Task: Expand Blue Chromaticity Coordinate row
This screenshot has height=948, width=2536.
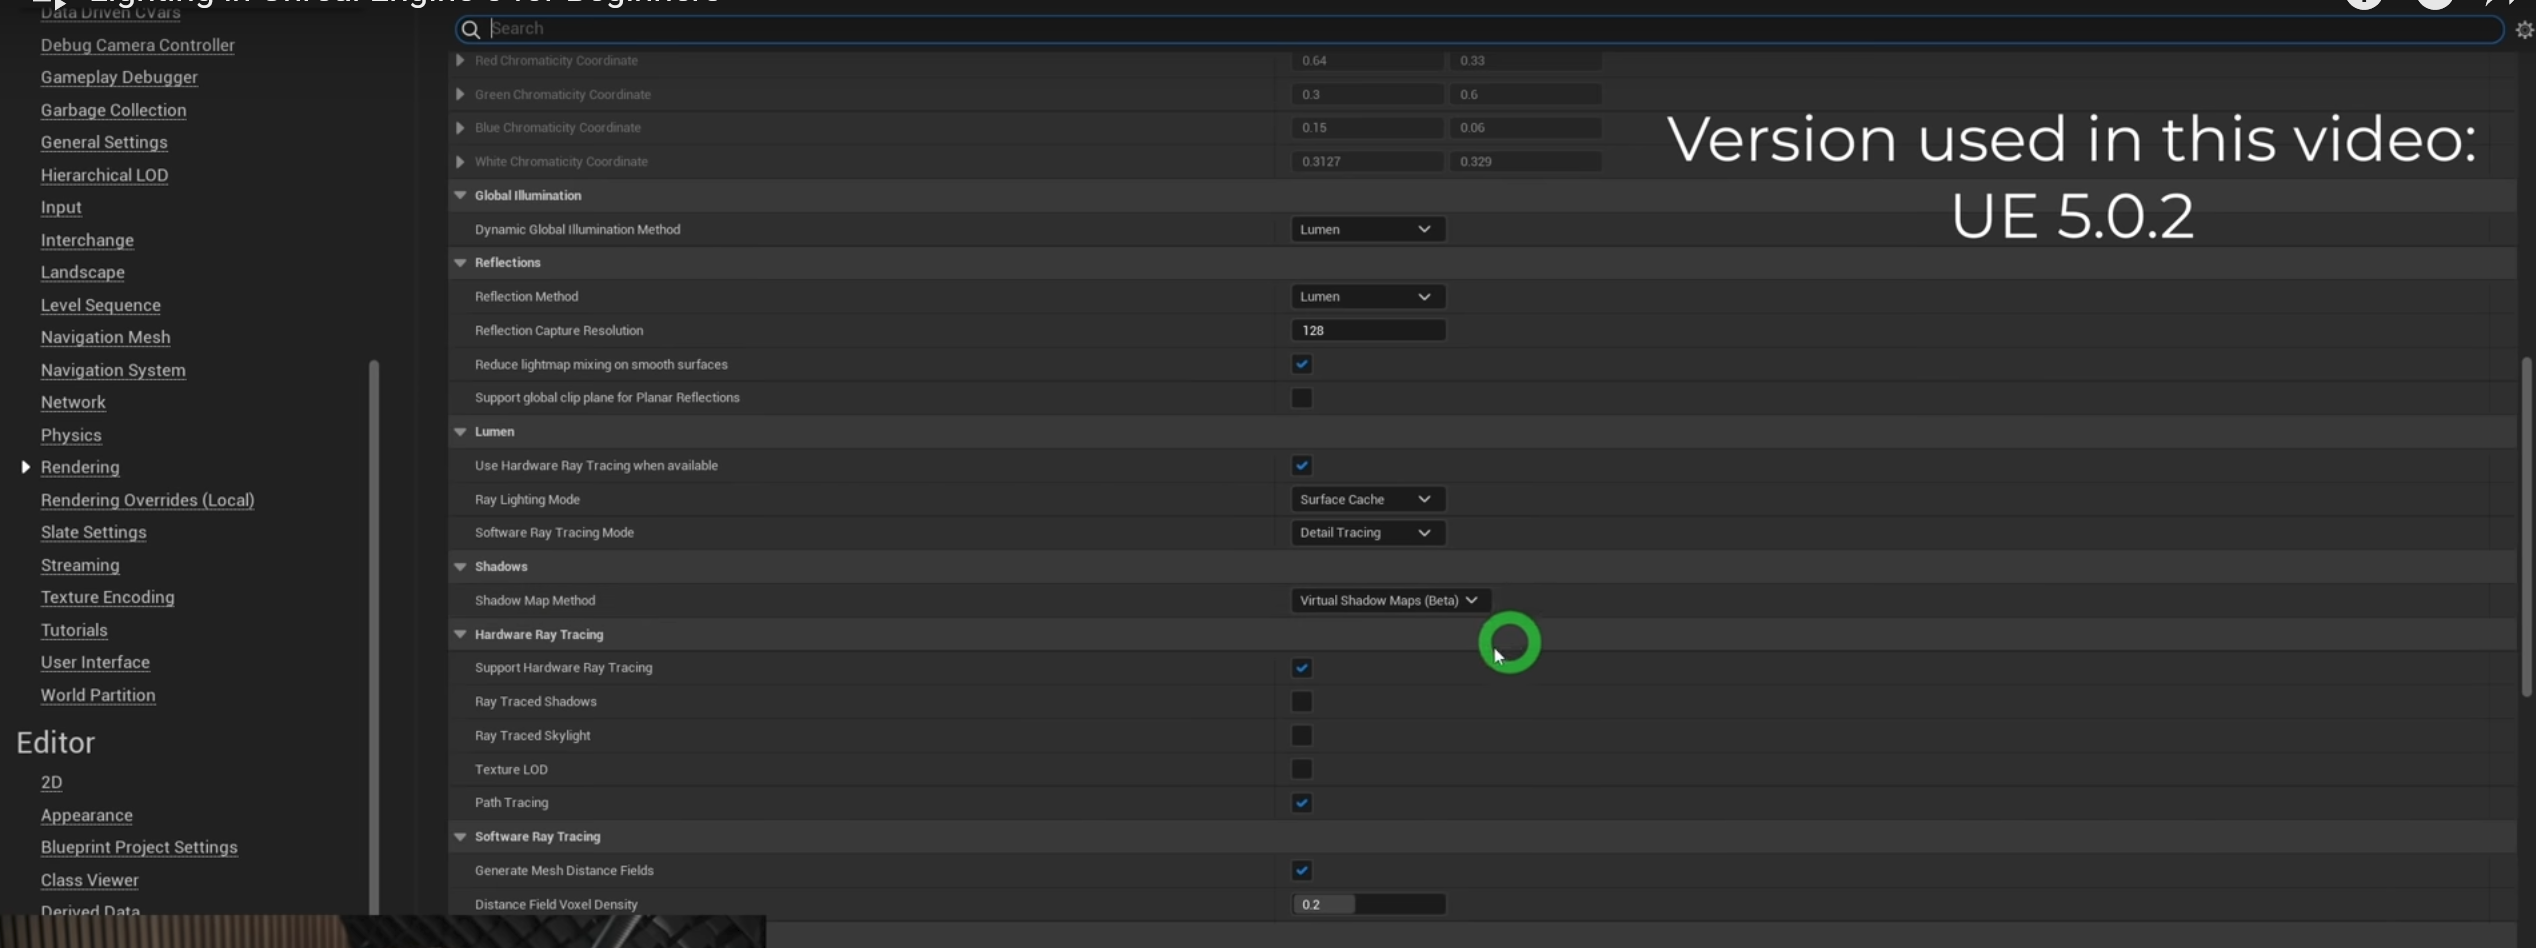Action: (x=460, y=127)
